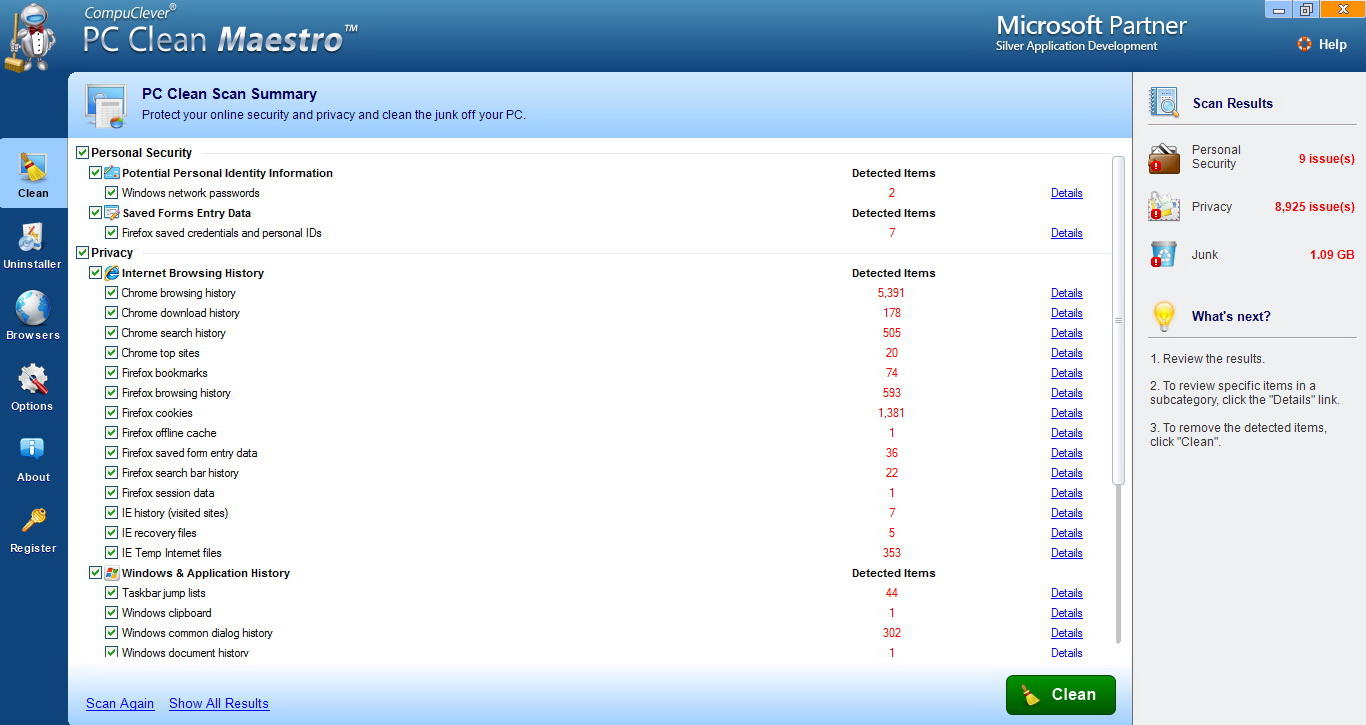
Task: Click the Junk recycle bin icon
Action: click(1163, 254)
